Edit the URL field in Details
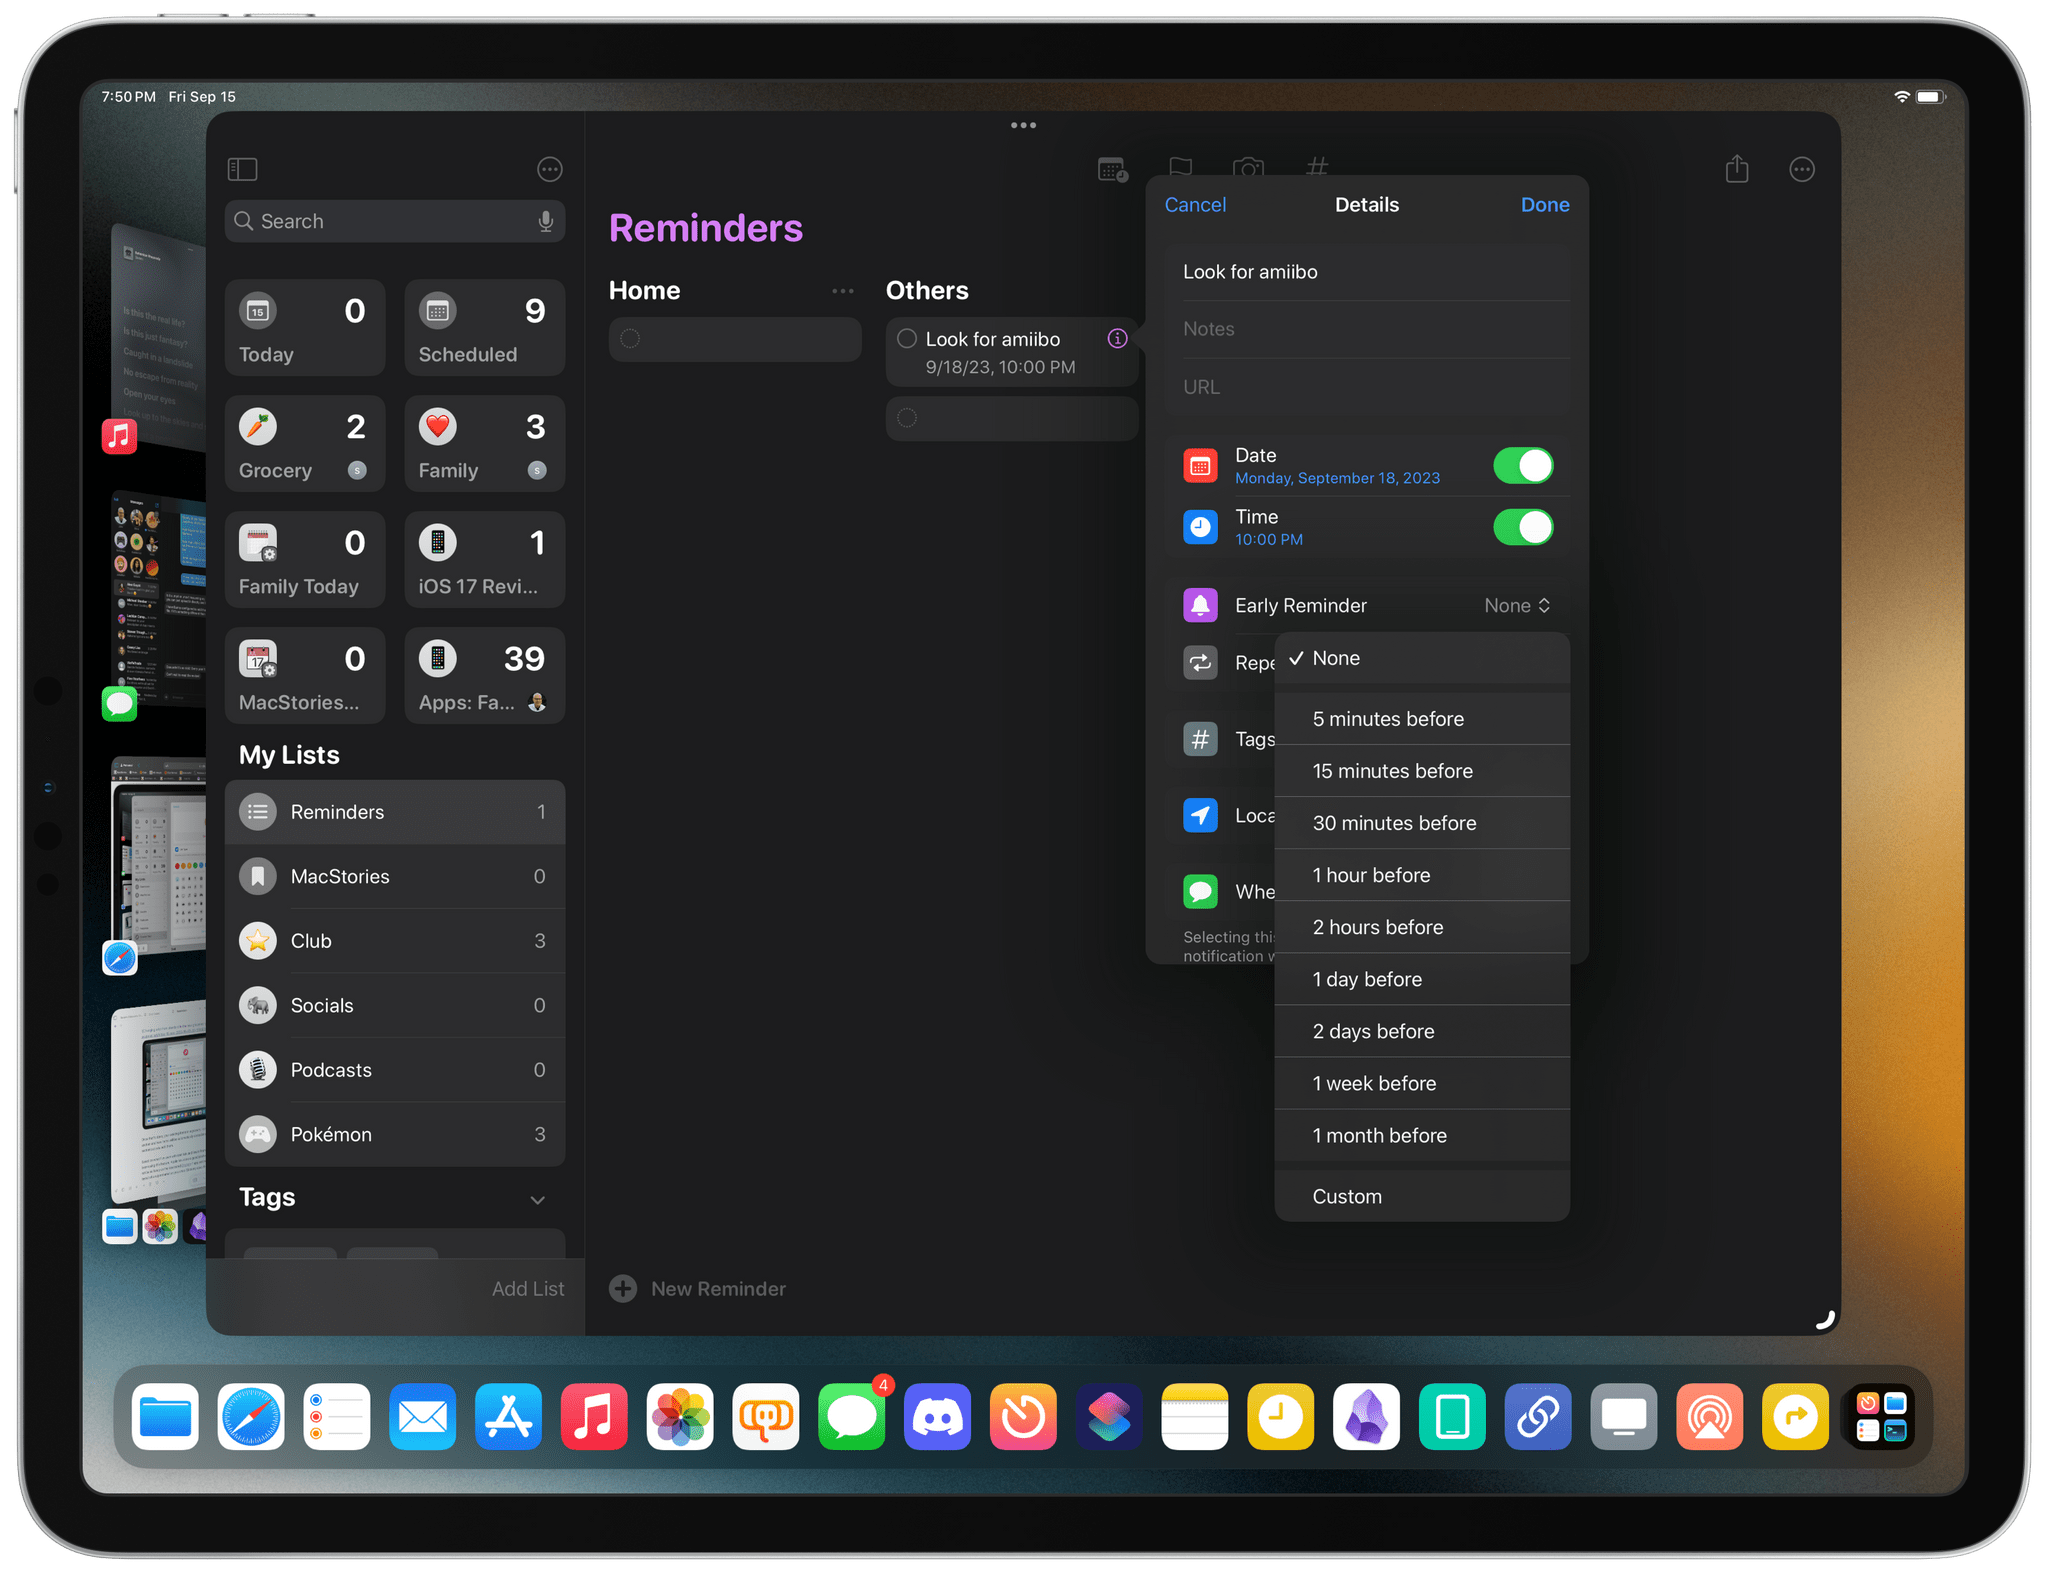Screen dimensions: 2048x1576 (1367, 387)
